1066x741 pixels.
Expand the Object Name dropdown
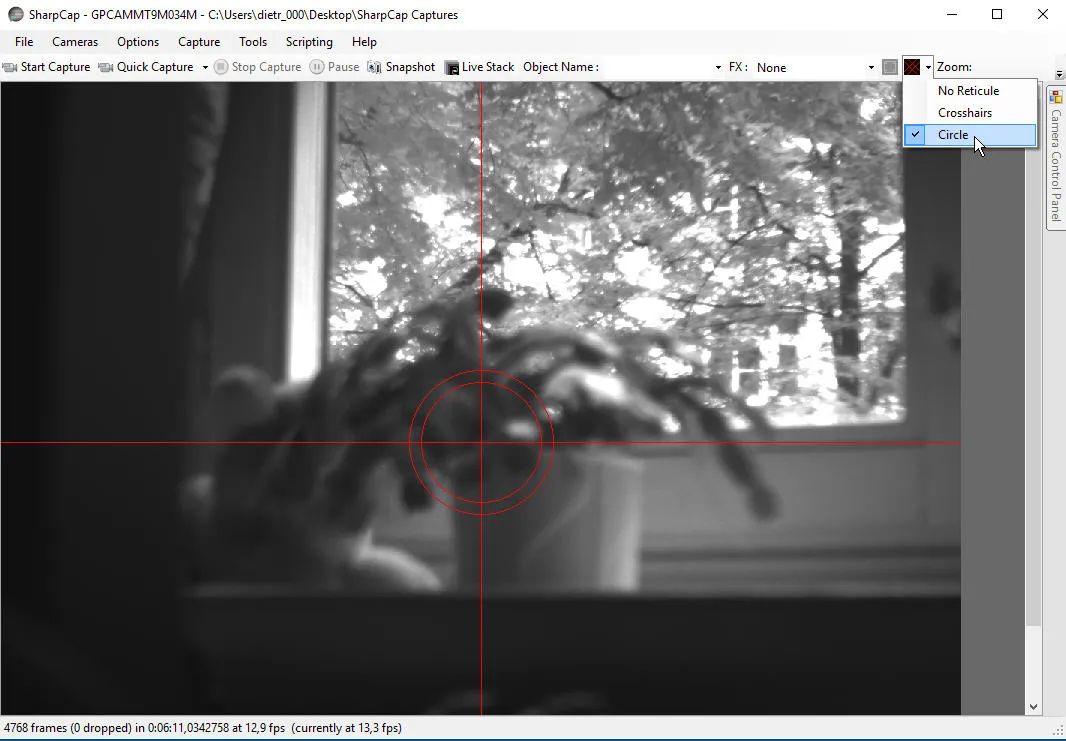pos(718,67)
